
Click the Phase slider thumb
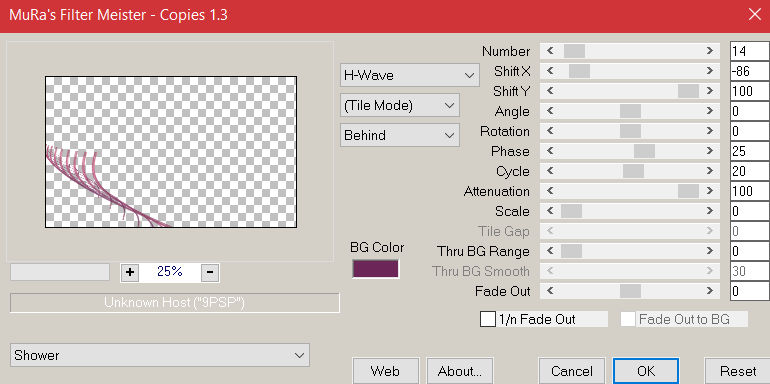[644, 151]
